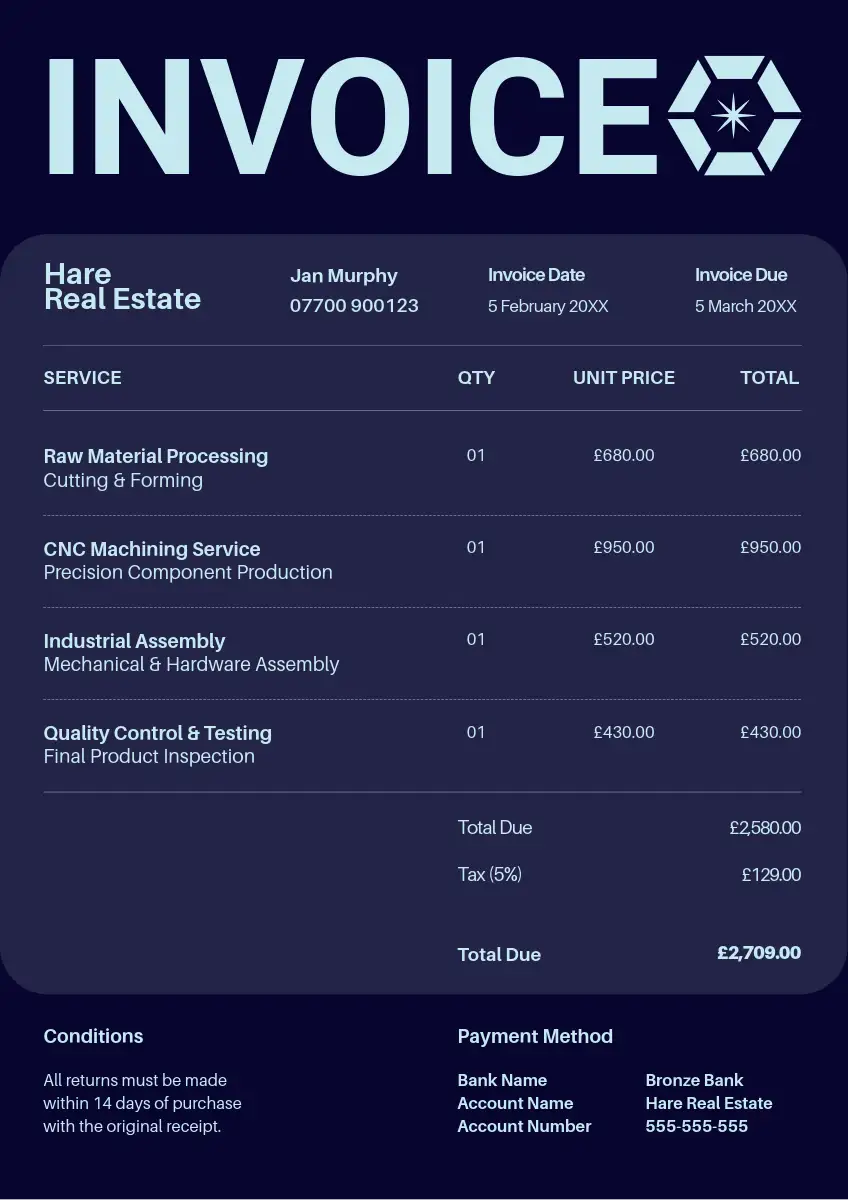Click the SERVICE column header
The image size is (848, 1200).
coord(82,378)
